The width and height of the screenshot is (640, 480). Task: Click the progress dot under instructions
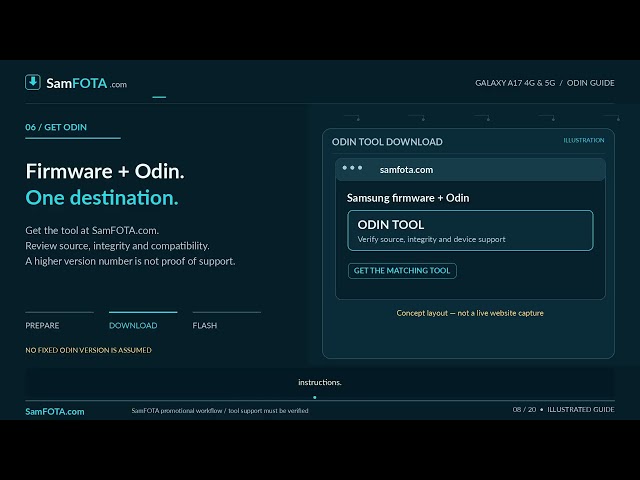pyautogui.click(x=315, y=397)
